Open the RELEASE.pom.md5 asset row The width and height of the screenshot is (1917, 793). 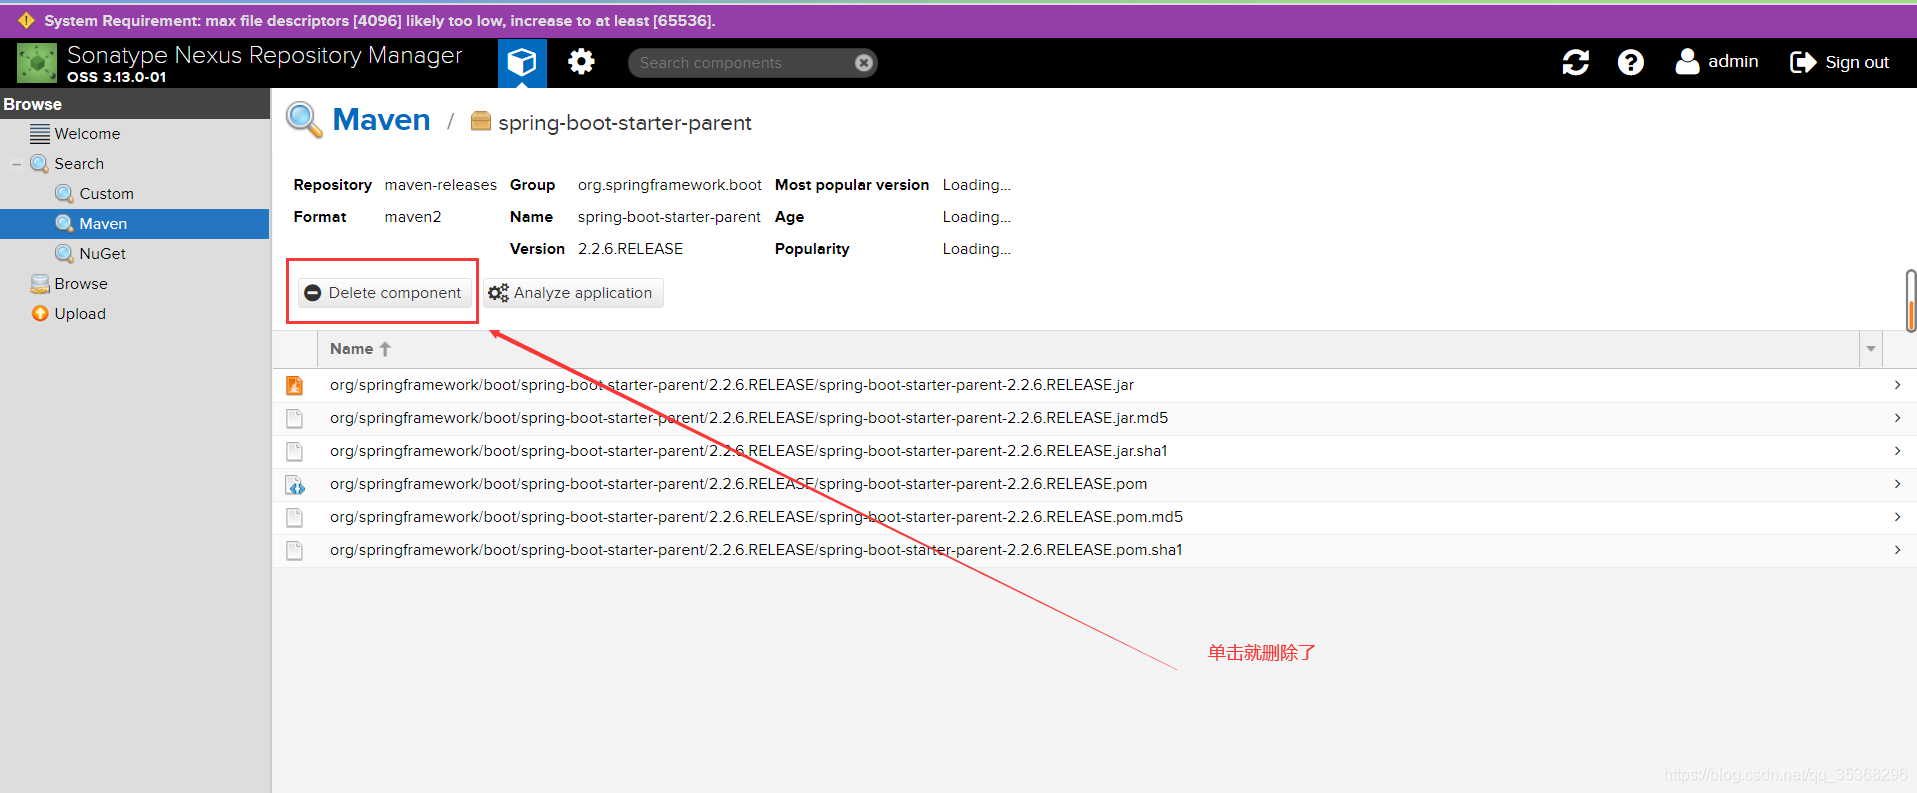coord(1095,517)
